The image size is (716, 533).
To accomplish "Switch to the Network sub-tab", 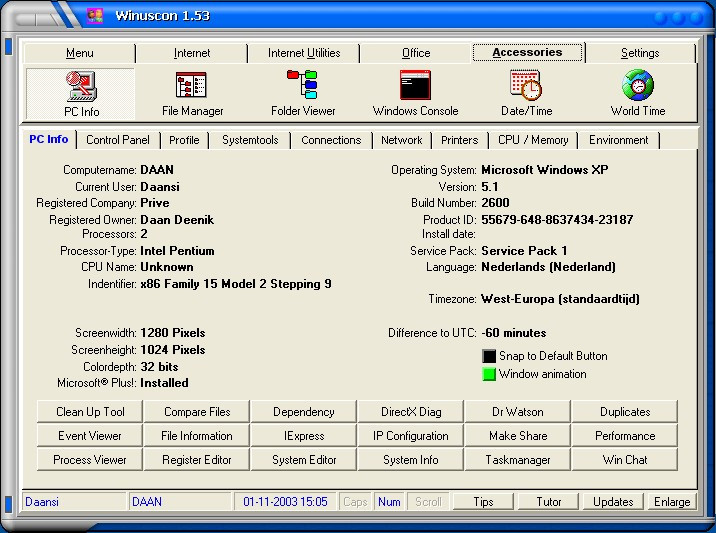I will 401,140.
